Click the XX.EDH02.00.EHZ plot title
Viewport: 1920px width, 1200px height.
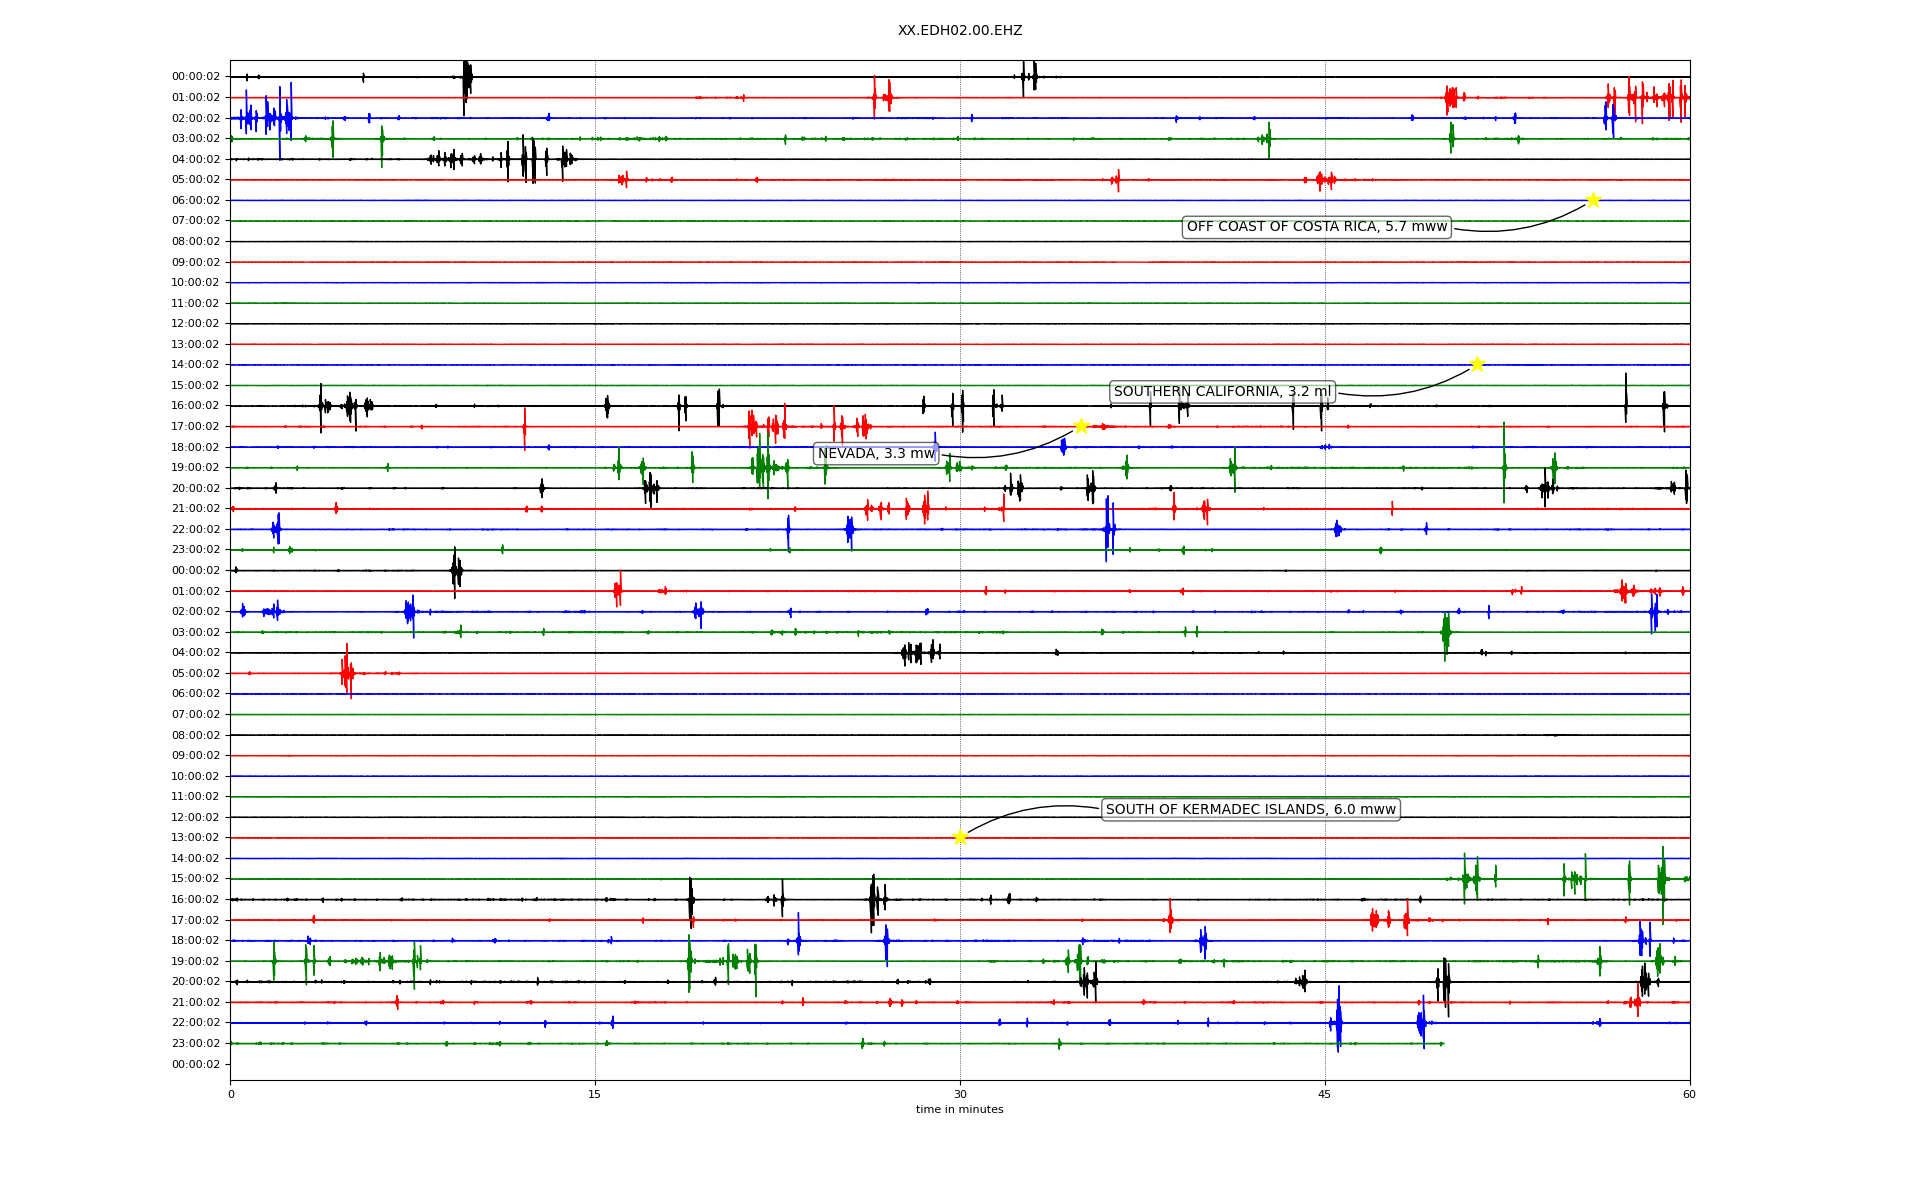coord(959,31)
